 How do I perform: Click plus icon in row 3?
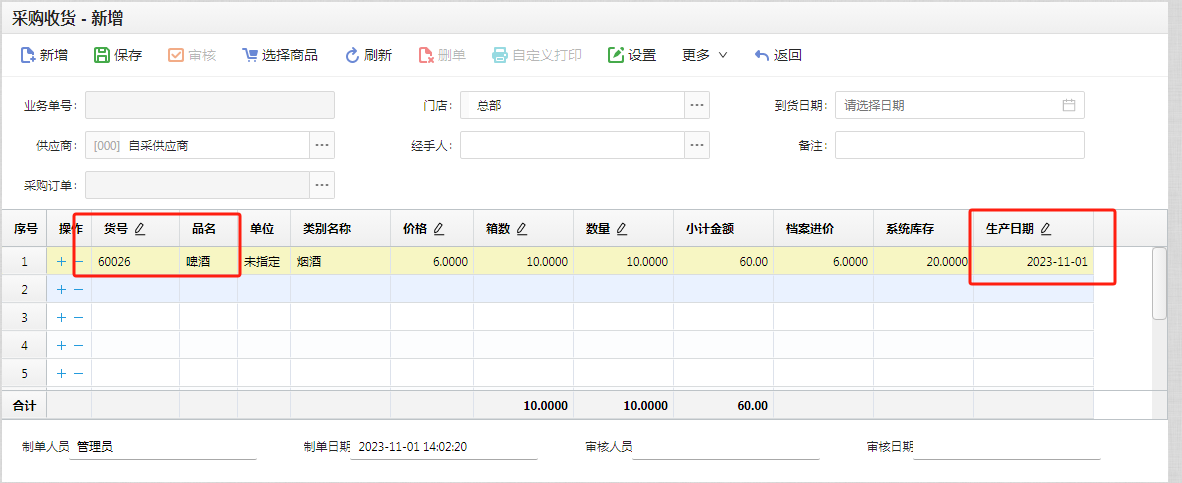tap(62, 317)
